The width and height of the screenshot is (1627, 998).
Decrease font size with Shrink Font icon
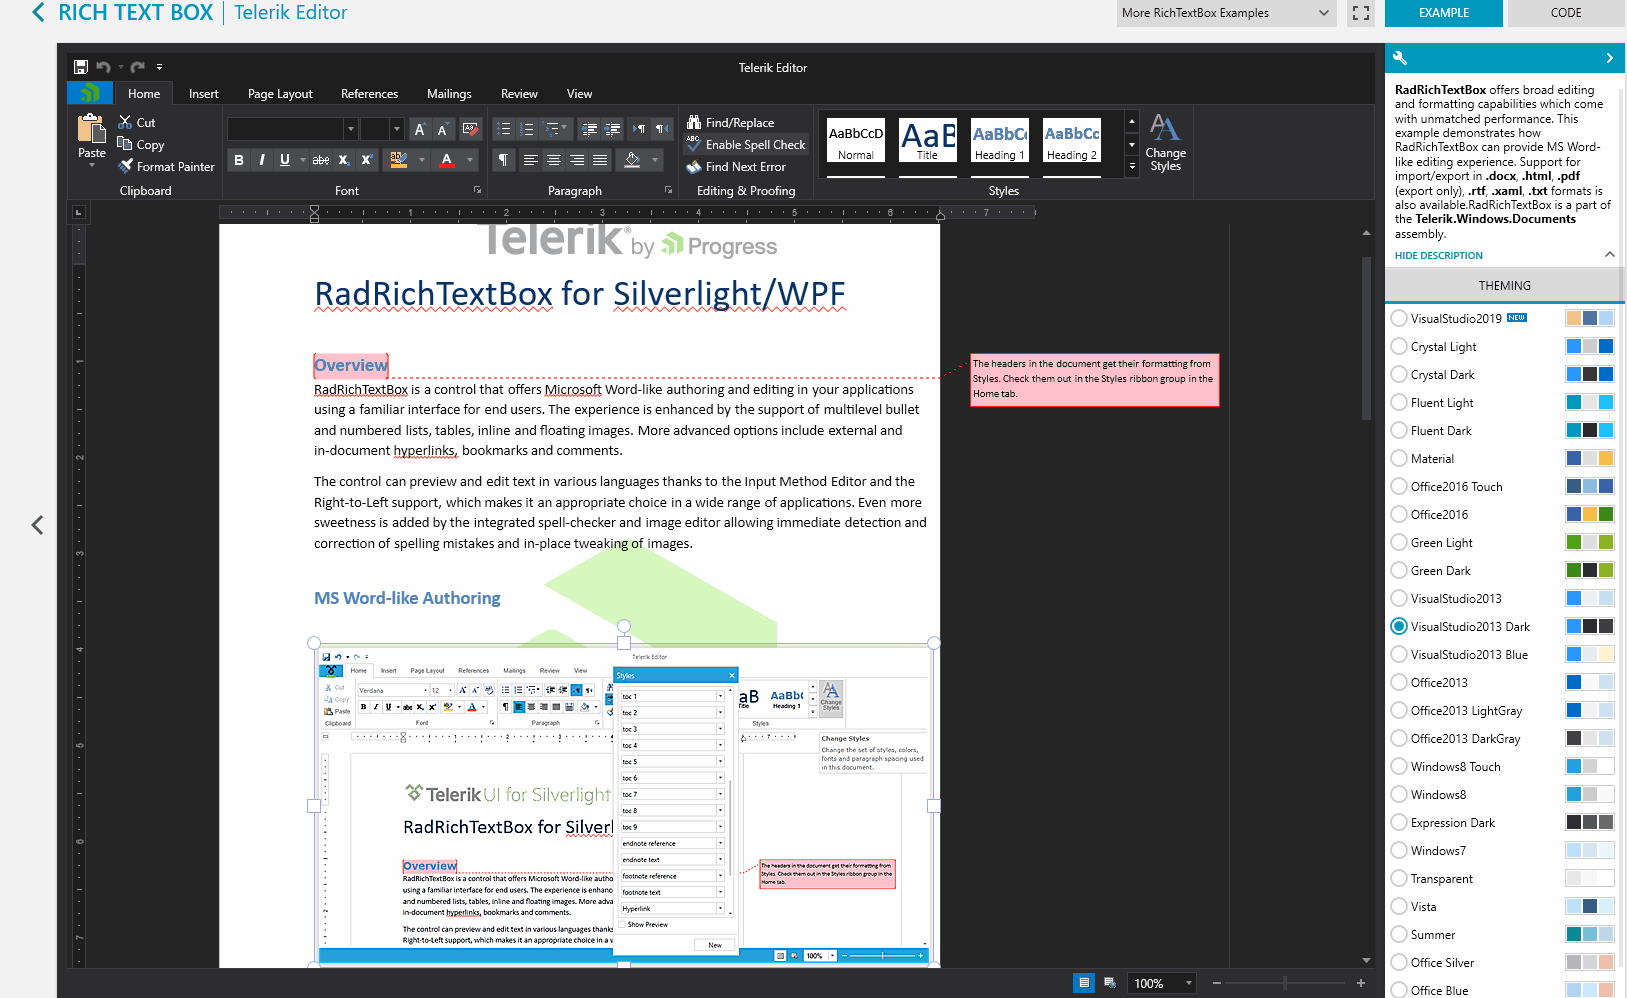click(x=442, y=129)
